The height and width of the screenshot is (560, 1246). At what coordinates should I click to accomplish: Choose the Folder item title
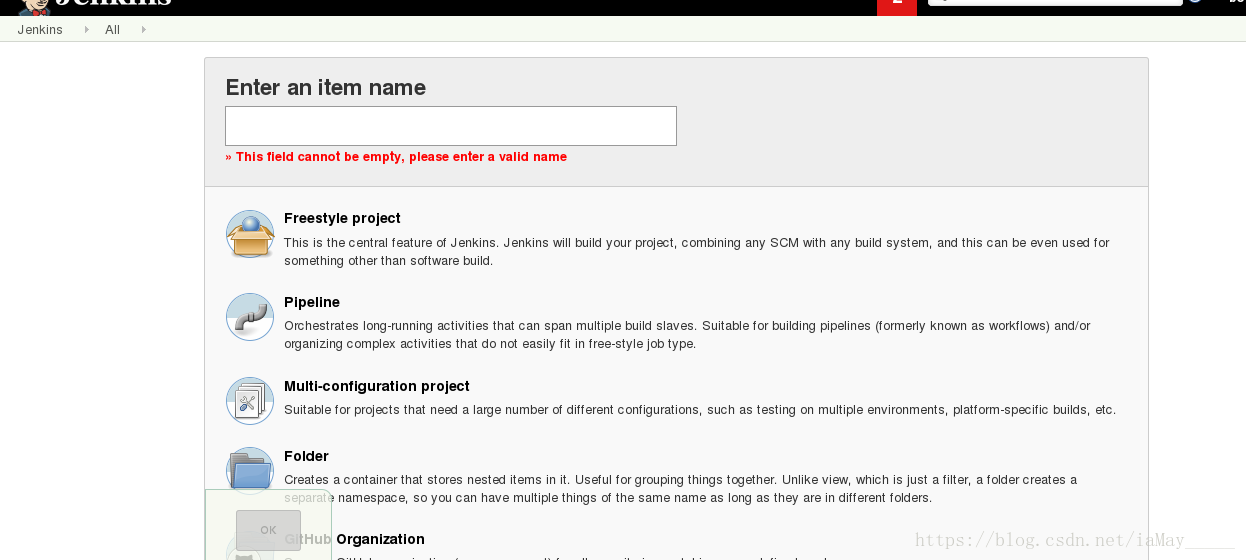point(306,456)
